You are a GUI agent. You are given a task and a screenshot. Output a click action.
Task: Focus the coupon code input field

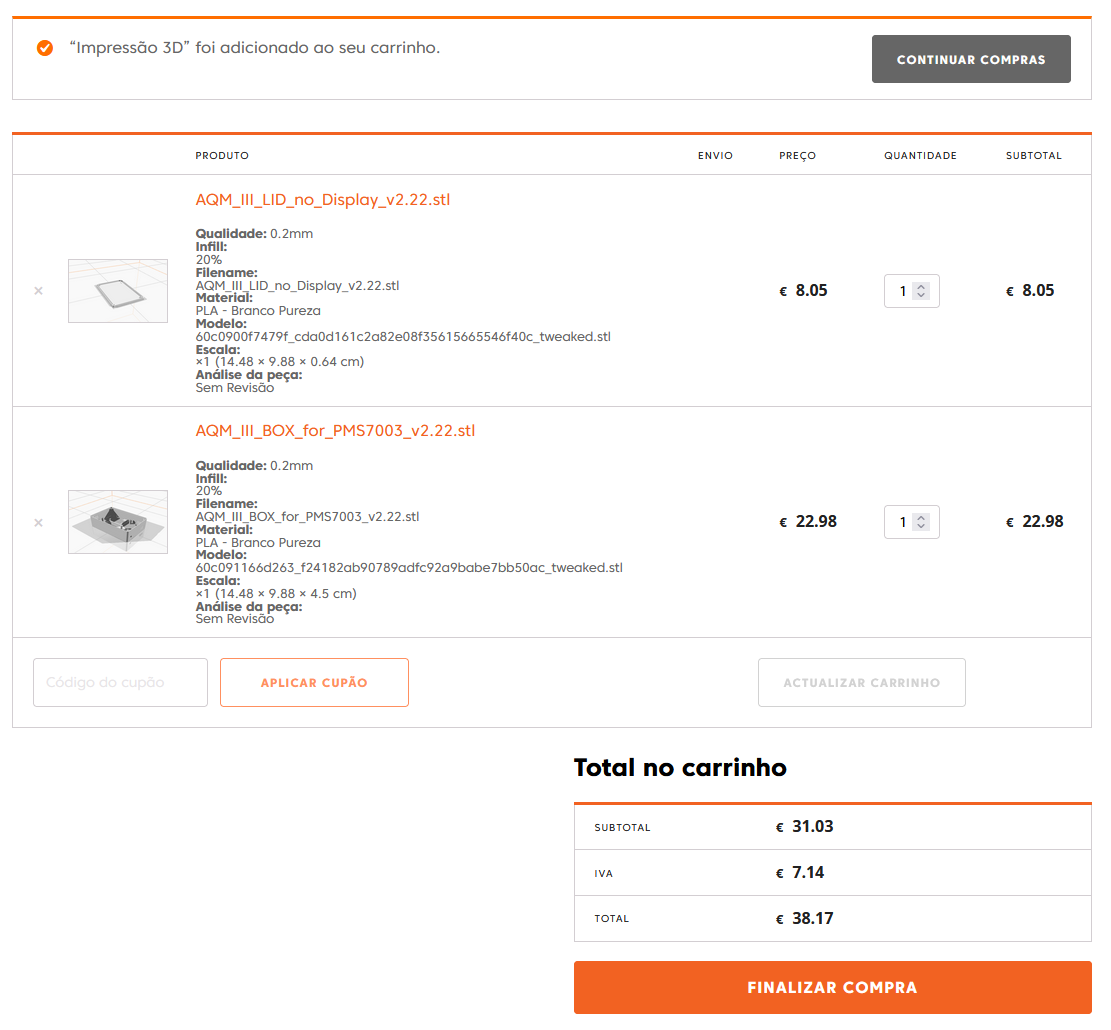(x=120, y=683)
